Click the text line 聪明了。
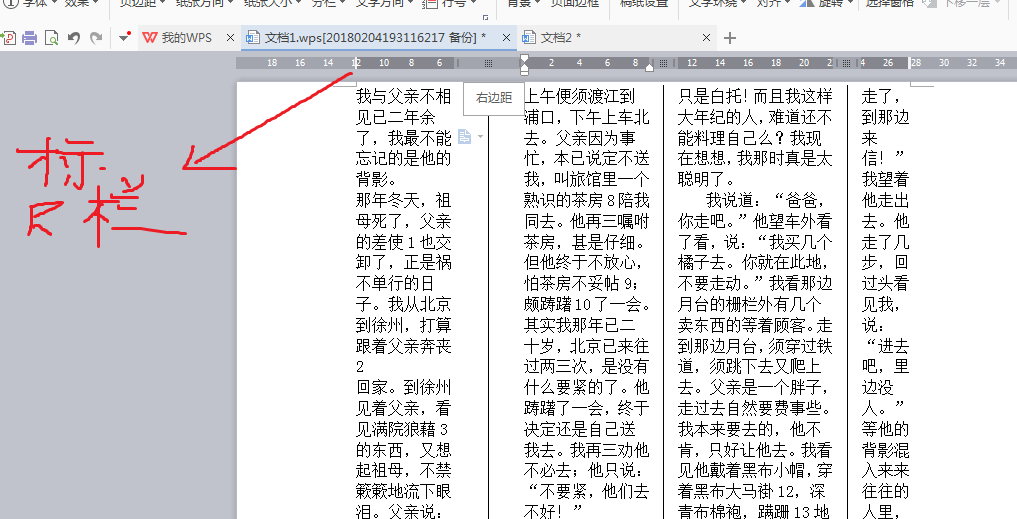This screenshot has width=1017, height=519. coord(706,179)
